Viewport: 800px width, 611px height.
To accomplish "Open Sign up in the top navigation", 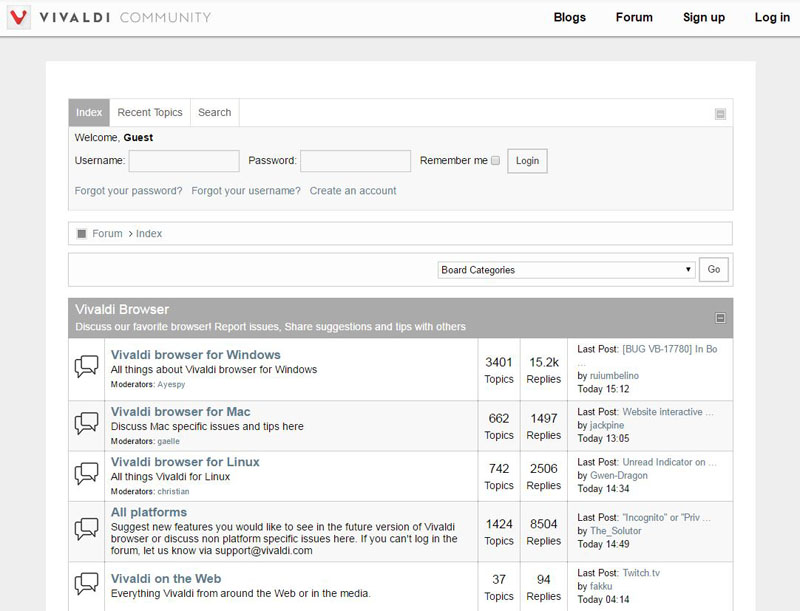I will click(704, 17).
